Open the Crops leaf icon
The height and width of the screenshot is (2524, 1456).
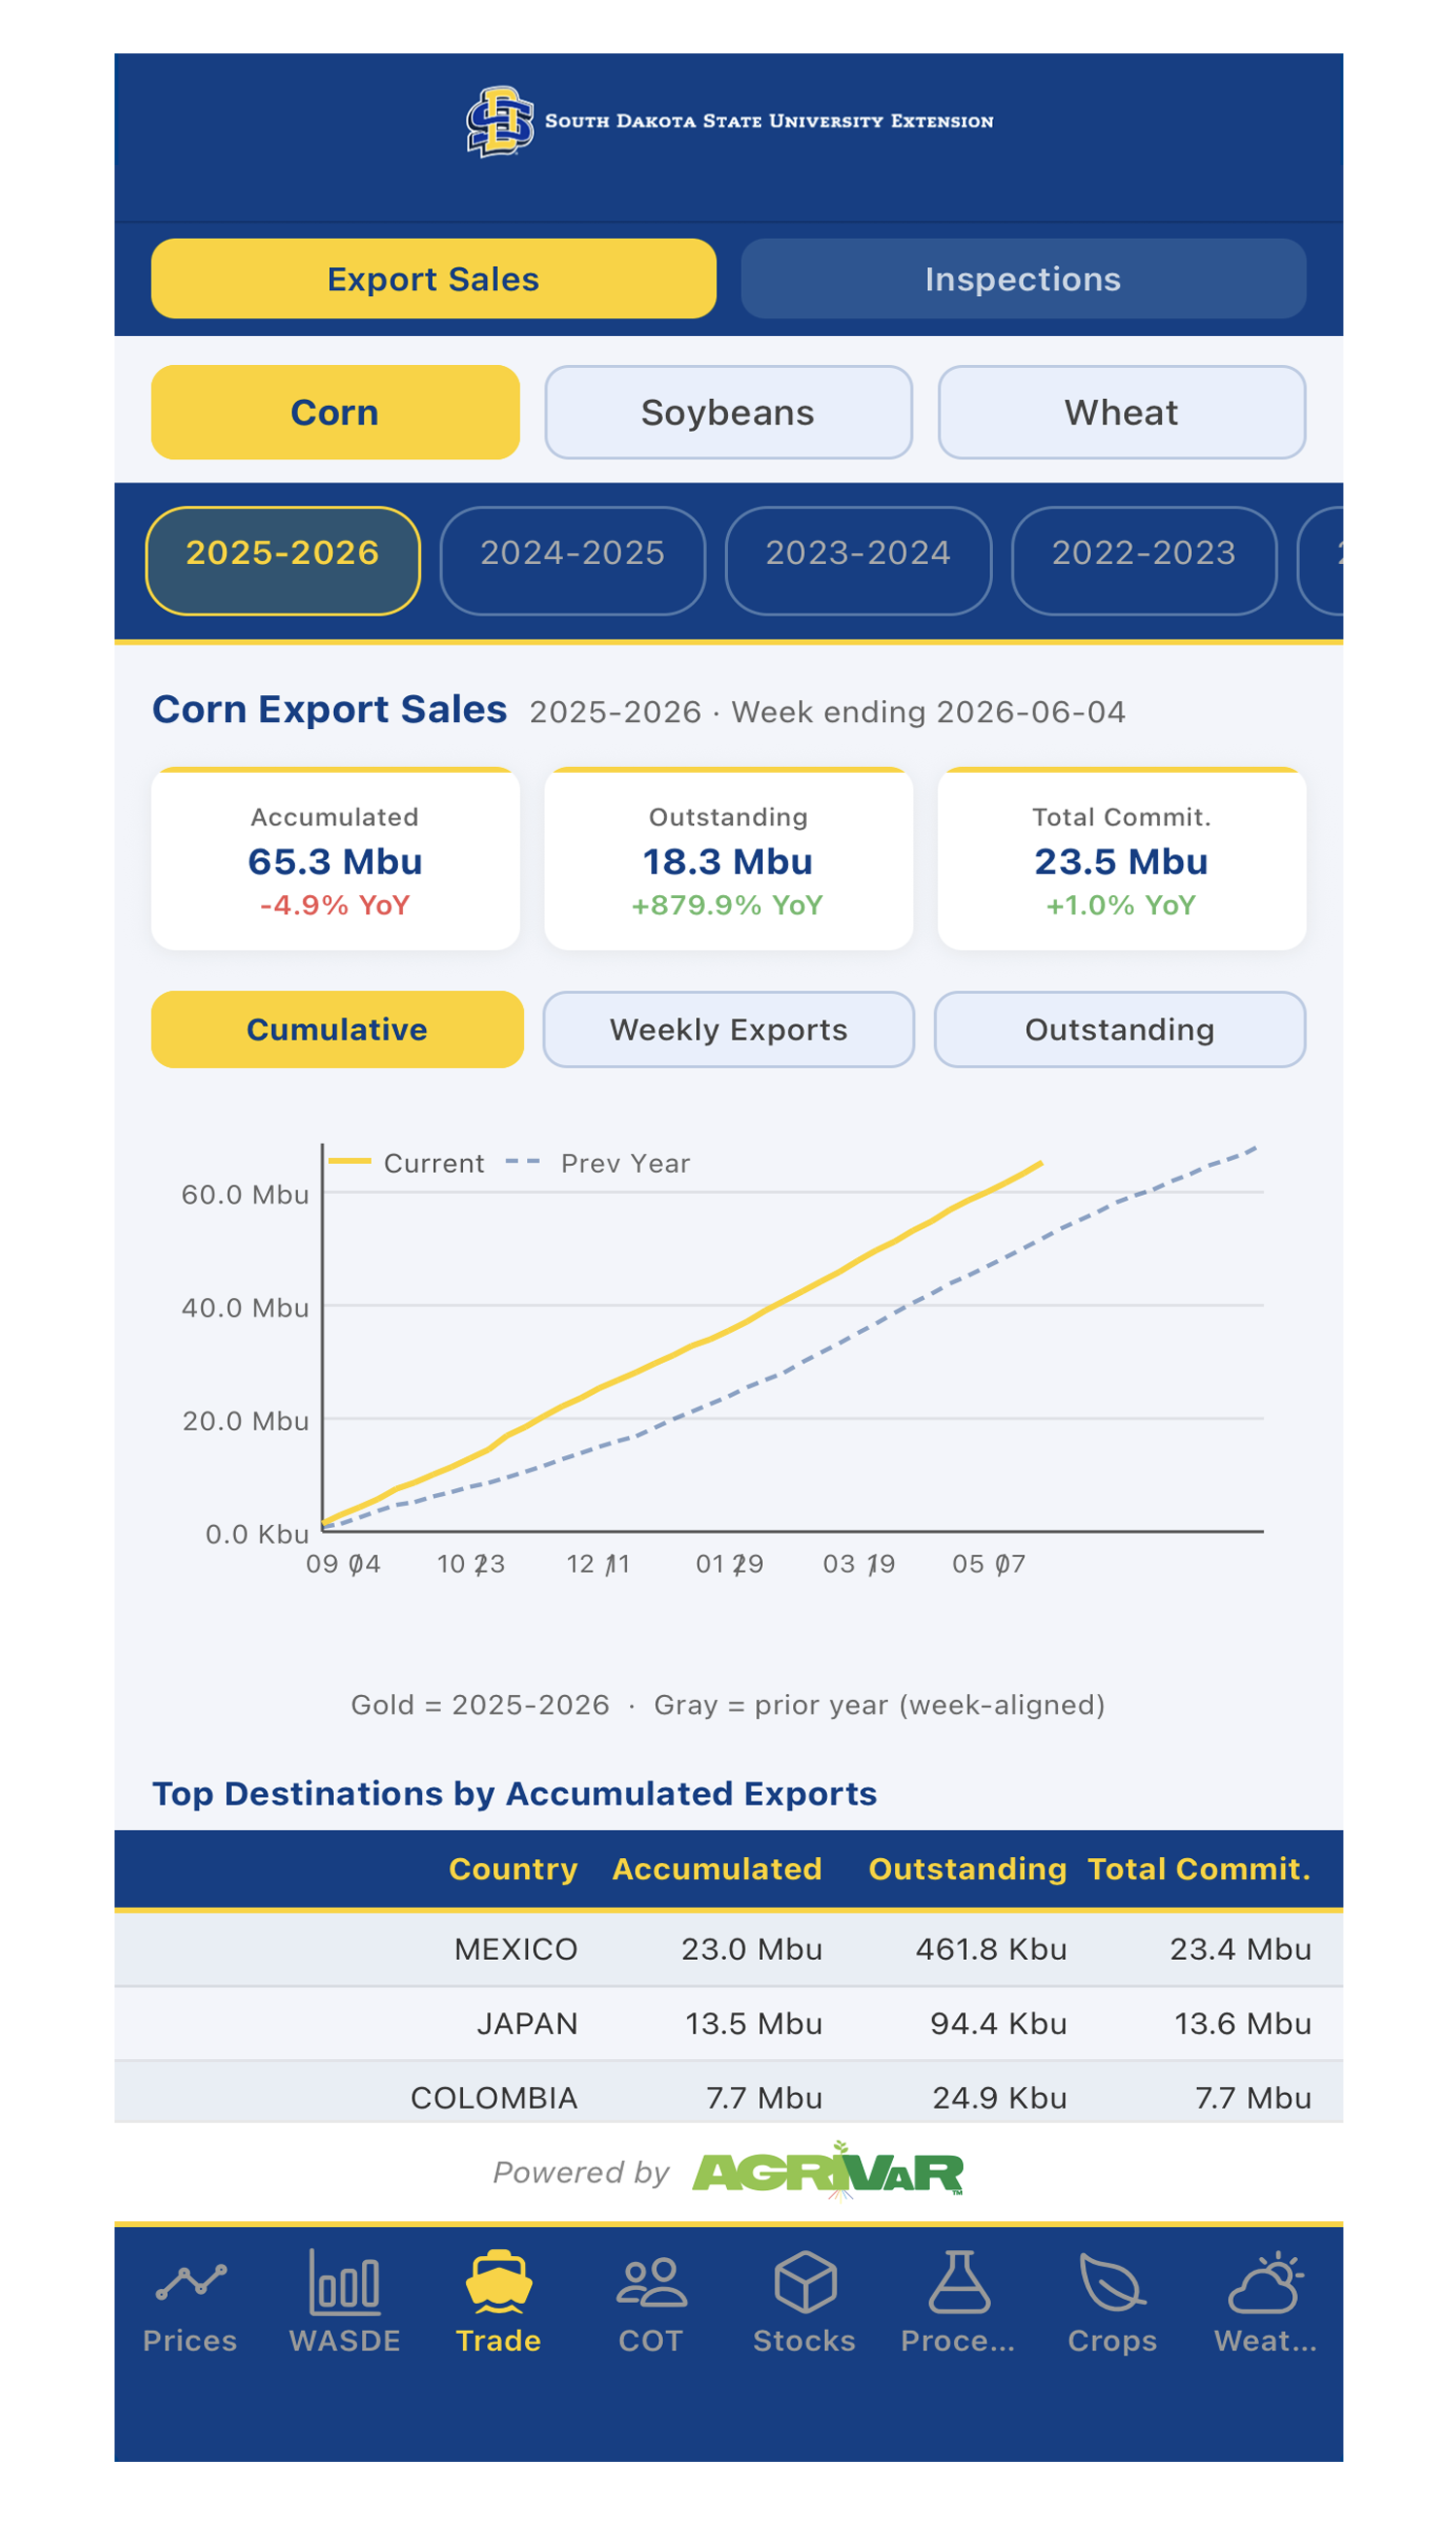pos(1112,2282)
